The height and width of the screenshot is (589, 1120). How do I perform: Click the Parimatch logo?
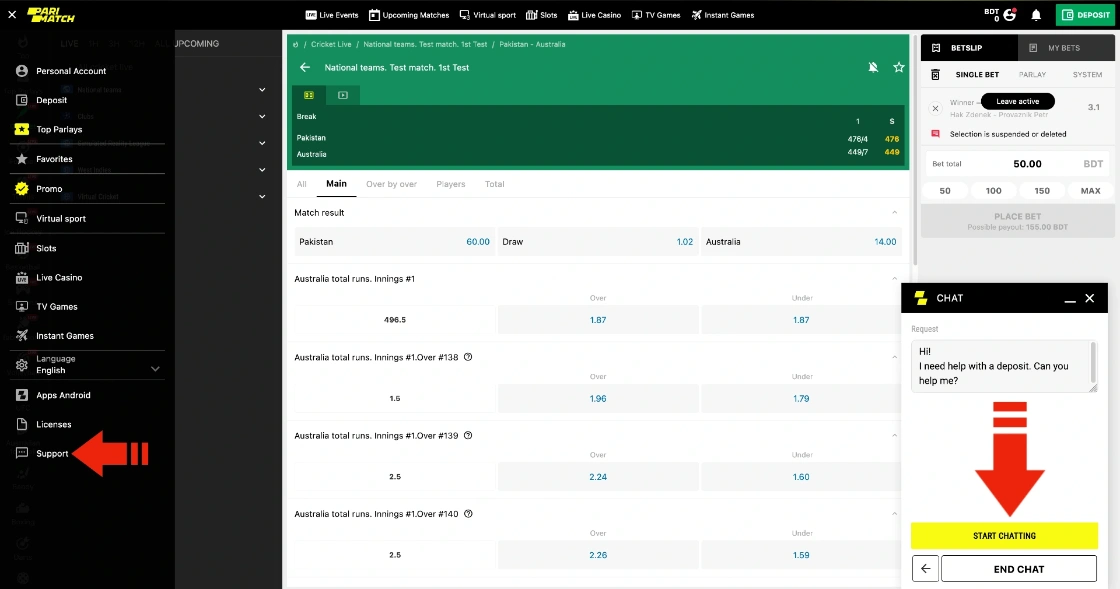point(51,14)
